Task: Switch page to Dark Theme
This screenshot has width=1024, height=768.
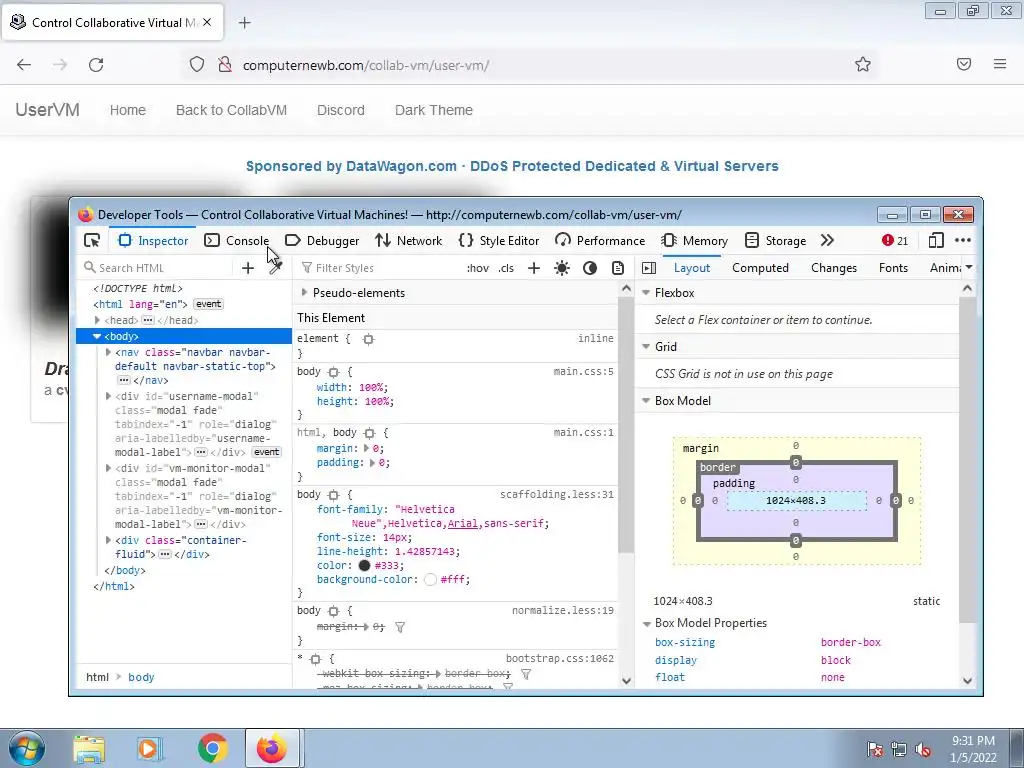Action: coord(434,110)
